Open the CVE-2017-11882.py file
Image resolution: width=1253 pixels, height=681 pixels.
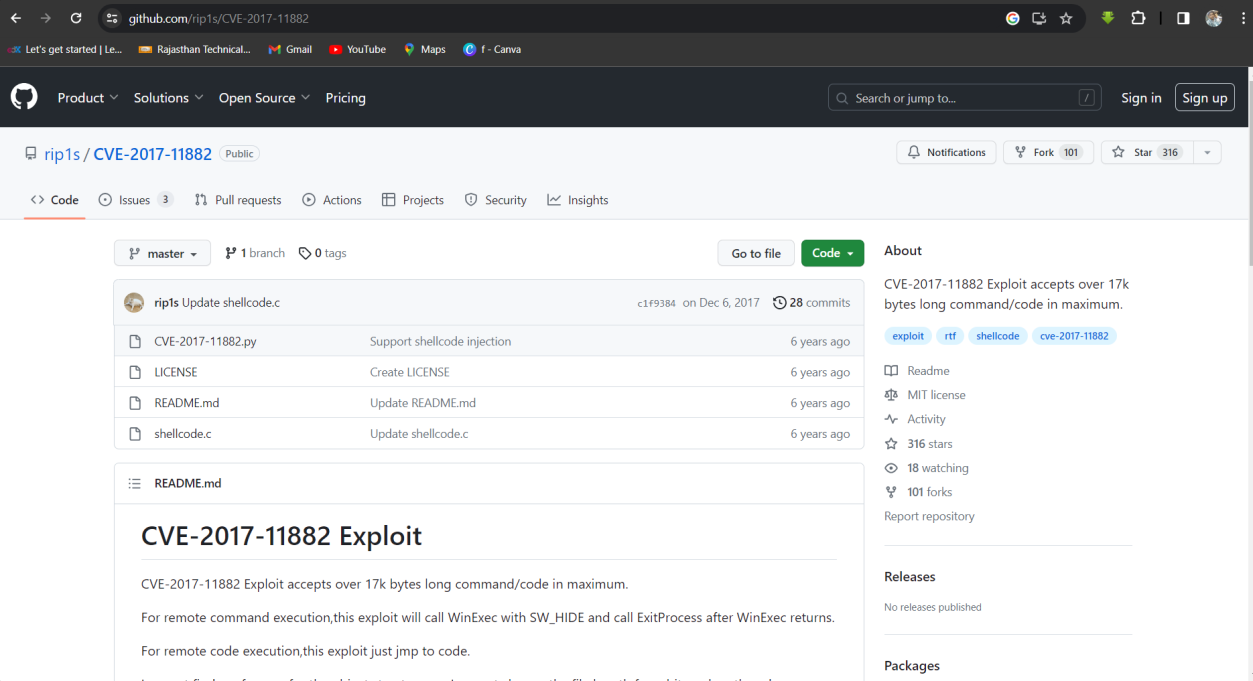(205, 341)
